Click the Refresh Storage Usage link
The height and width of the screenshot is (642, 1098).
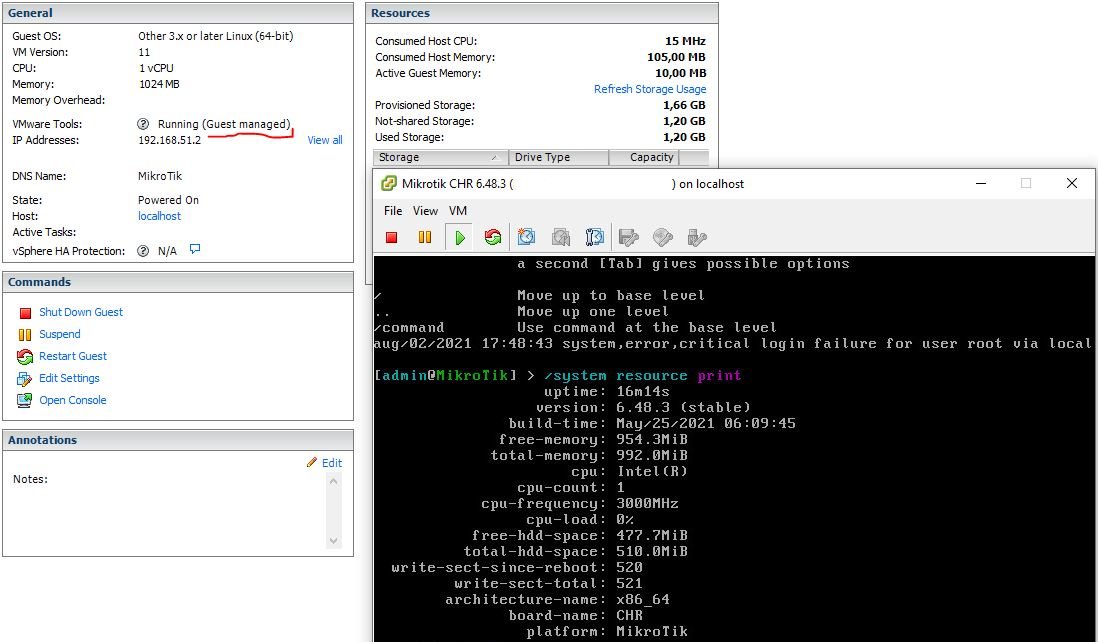coord(649,89)
